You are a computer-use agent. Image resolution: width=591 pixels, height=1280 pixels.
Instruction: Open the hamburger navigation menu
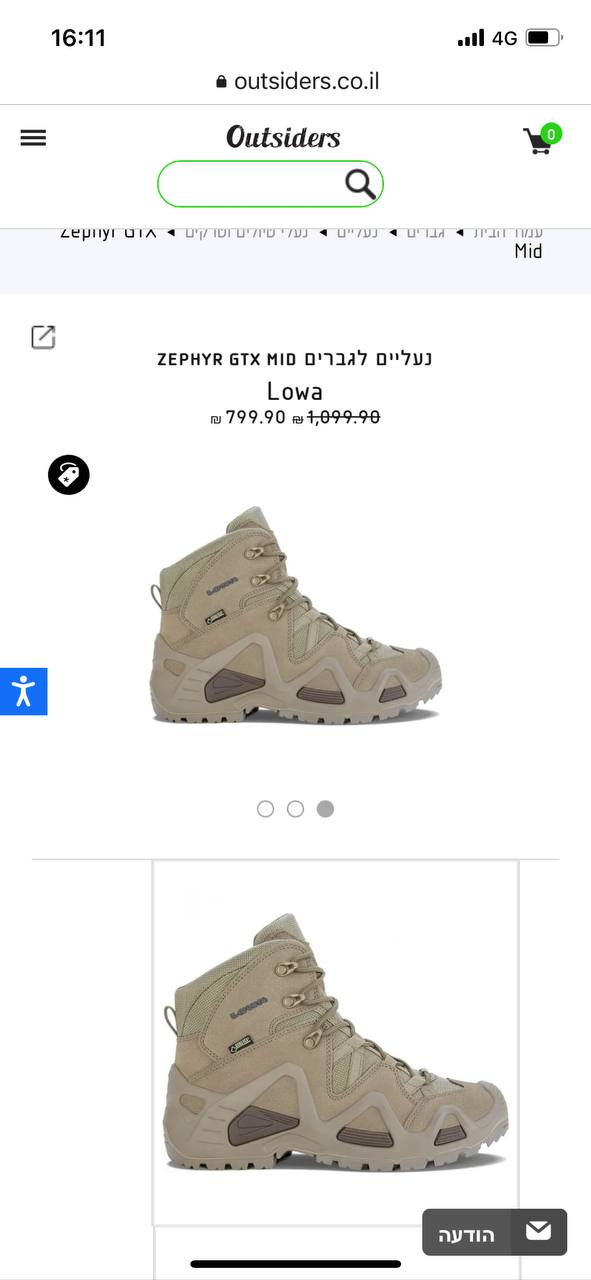(33, 138)
